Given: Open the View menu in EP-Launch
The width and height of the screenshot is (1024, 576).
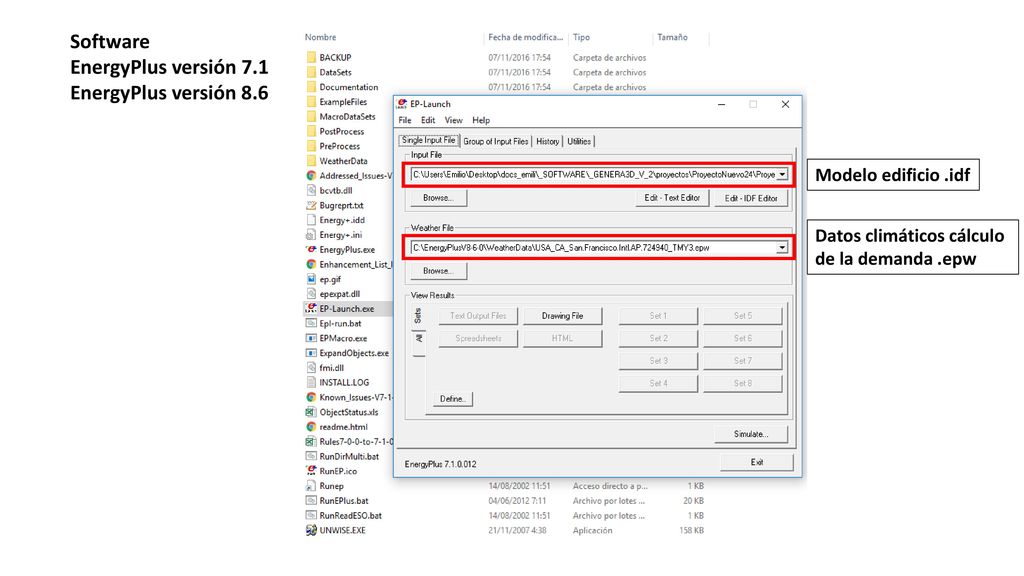Looking at the screenshot, I should click(453, 120).
